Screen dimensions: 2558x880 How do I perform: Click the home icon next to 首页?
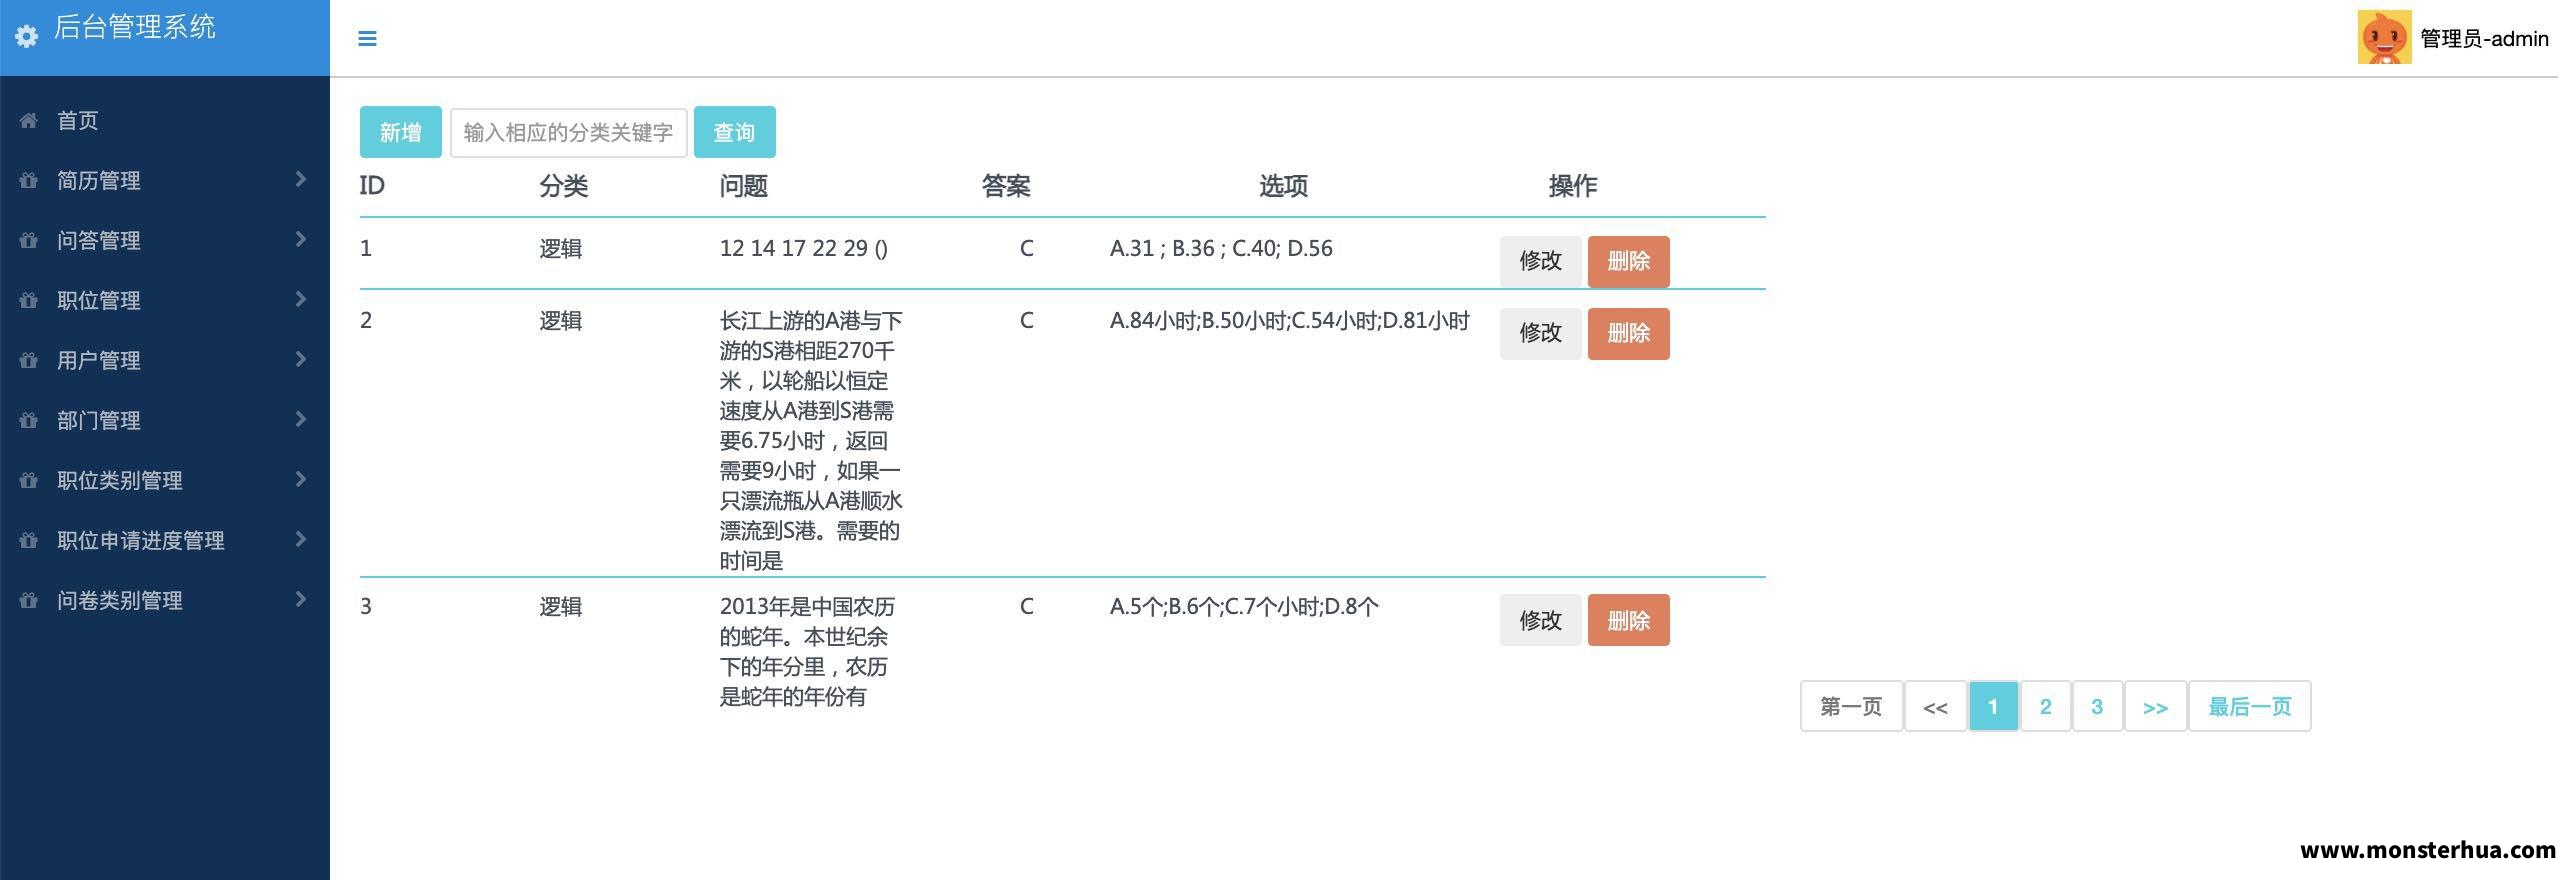click(29, 120)
